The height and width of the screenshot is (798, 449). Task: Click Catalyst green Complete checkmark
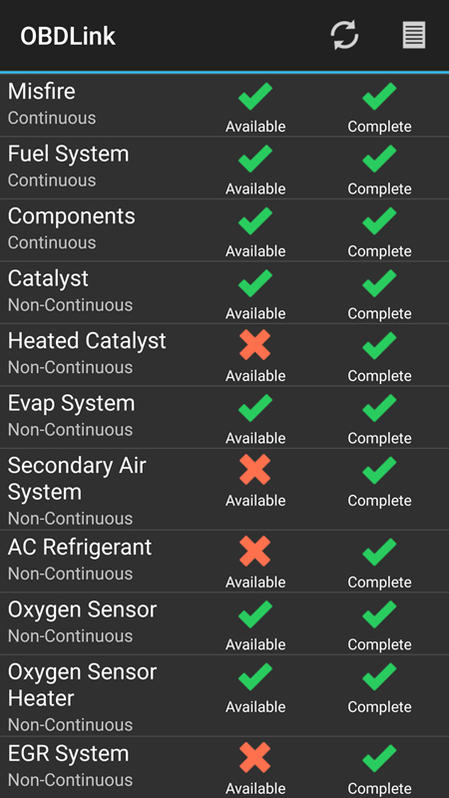pos(379,283)
